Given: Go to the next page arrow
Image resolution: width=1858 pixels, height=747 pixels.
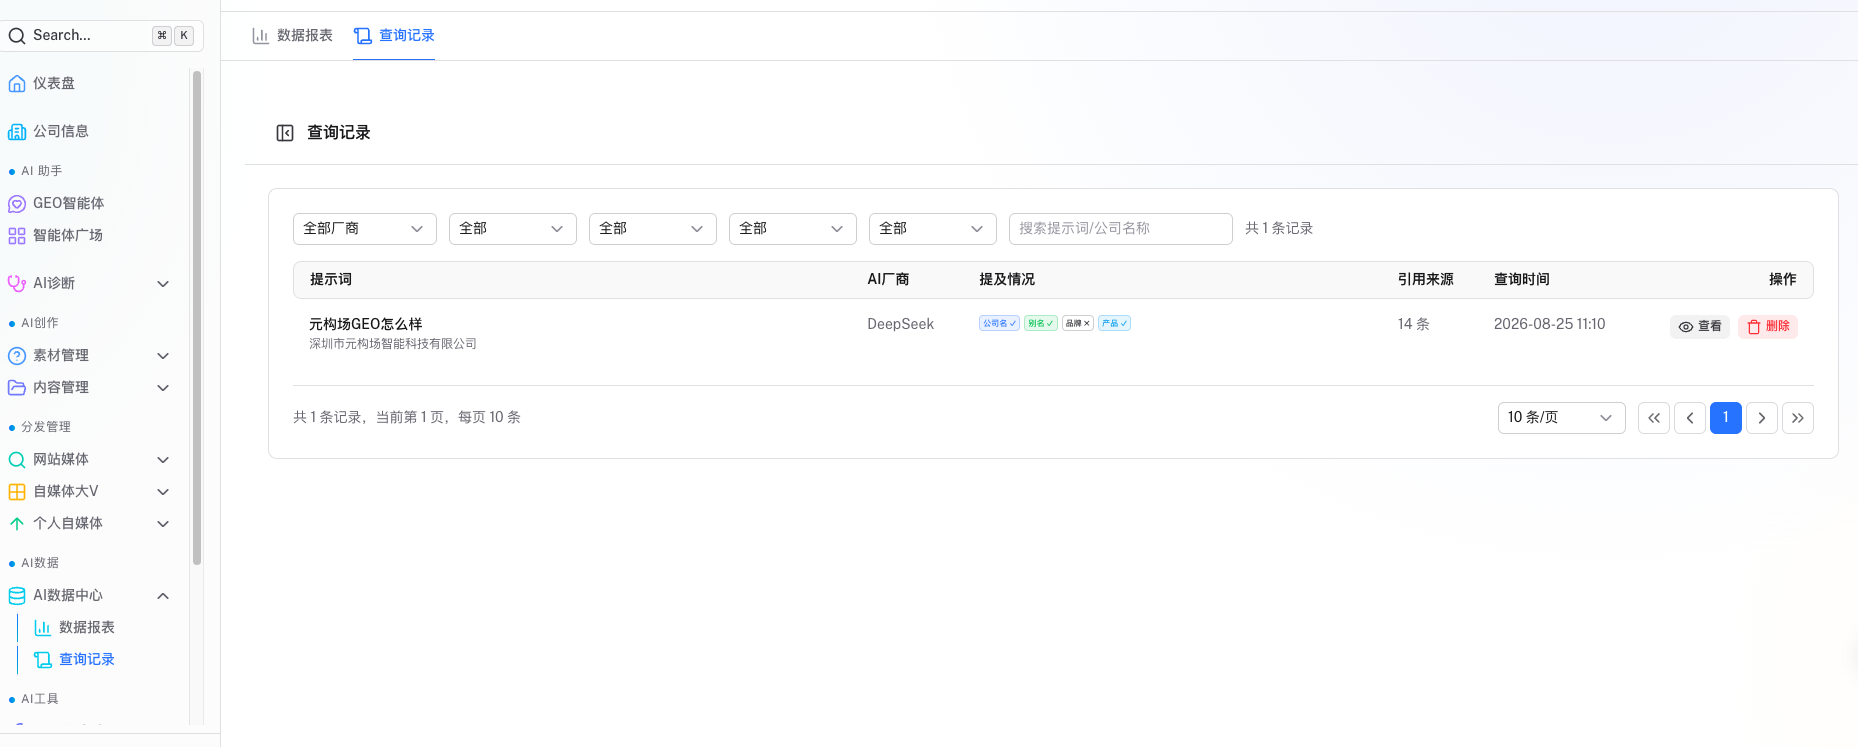Looking at the screenshot, I should pyautogui.click(x=1762, y=418).
